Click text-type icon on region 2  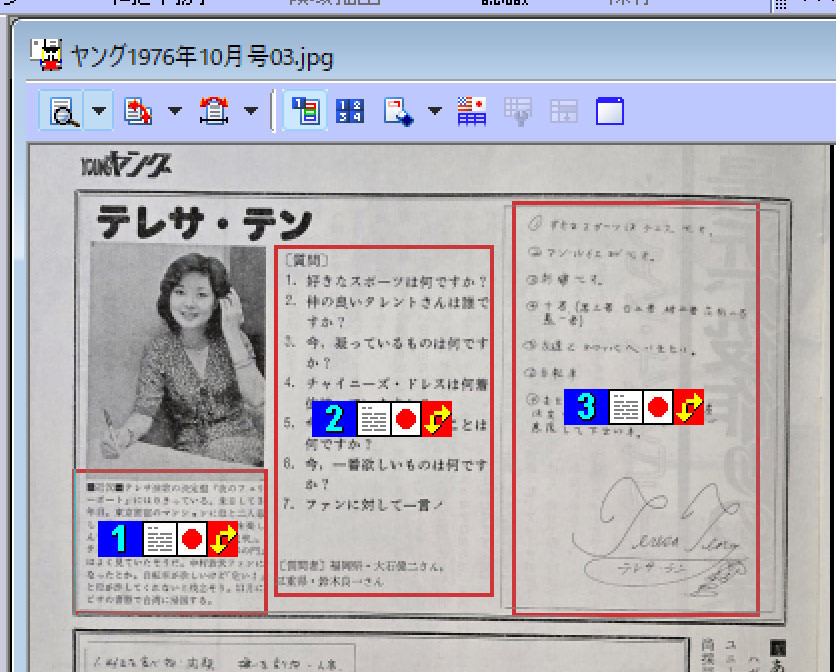pyautogui.click(x=374, y=420)
